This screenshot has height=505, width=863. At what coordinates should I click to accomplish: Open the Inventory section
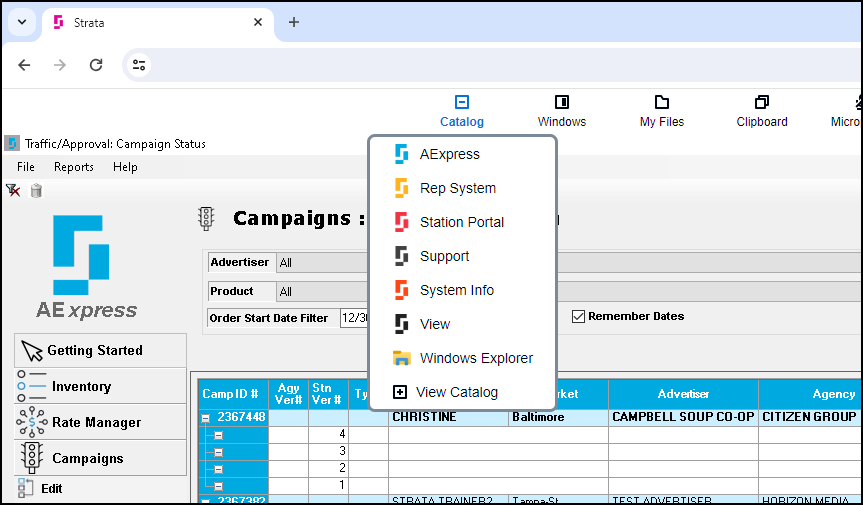point(100,386)
